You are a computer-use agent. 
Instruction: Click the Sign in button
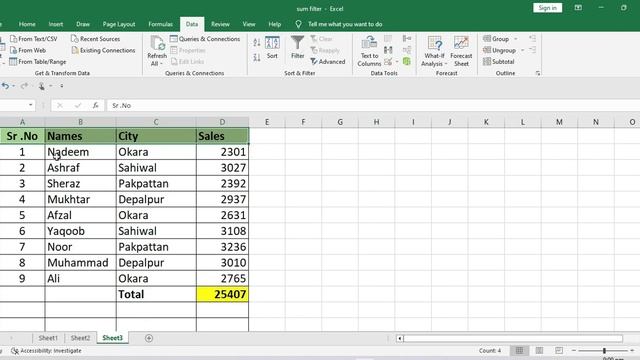(x=547, y=8)
